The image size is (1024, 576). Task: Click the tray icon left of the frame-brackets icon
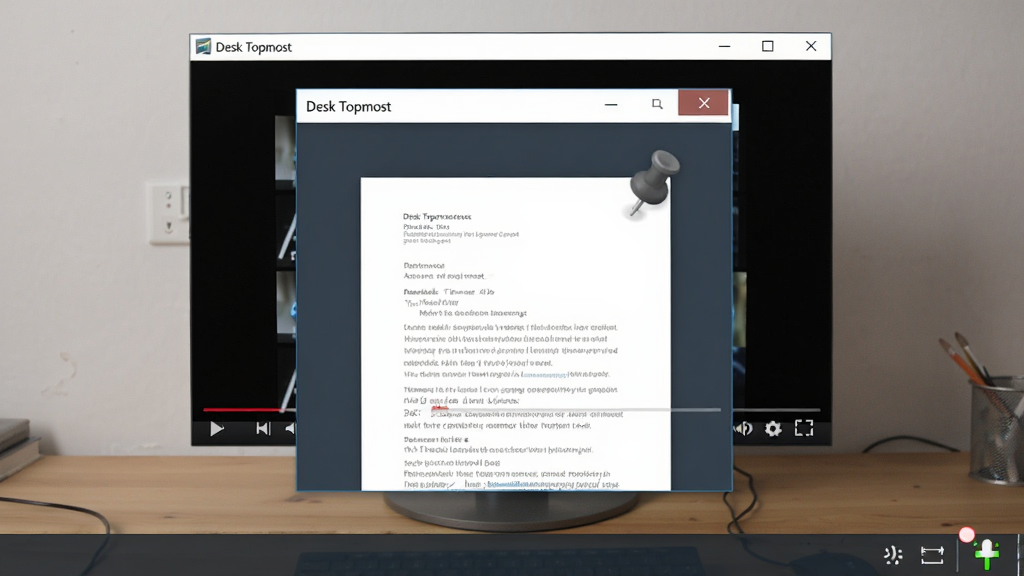893,555
